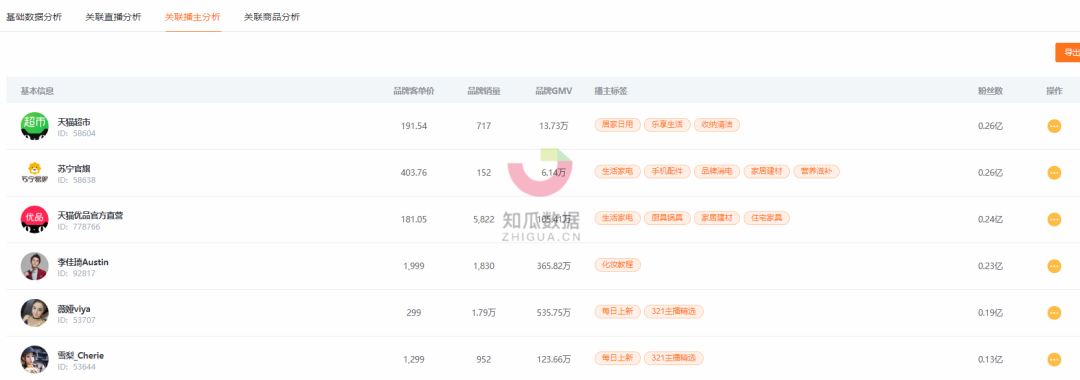Open the 天猫超市 streamer name
Viewport: 1080px width, 380px height.
pos(74,122)
